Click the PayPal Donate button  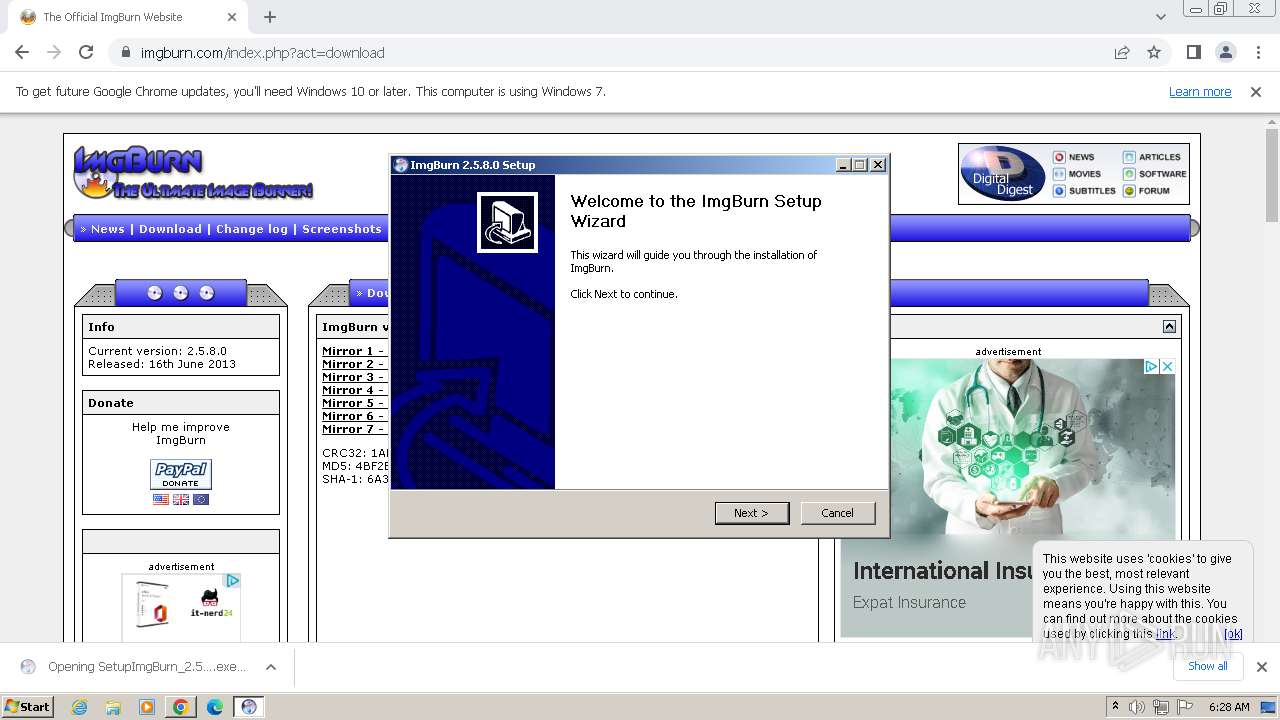(181, 474)
